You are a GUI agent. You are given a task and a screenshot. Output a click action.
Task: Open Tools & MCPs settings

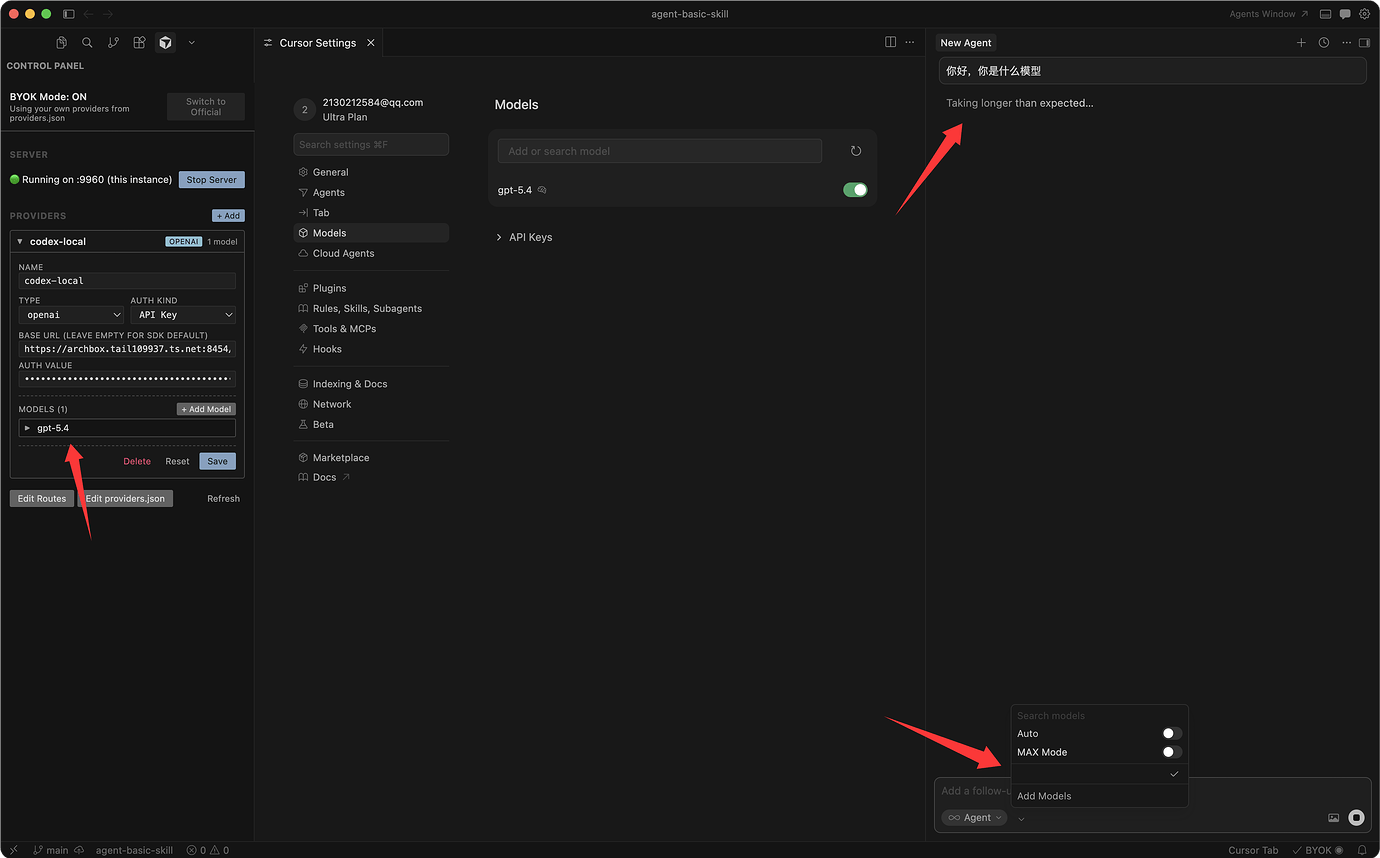pos(371,329)
